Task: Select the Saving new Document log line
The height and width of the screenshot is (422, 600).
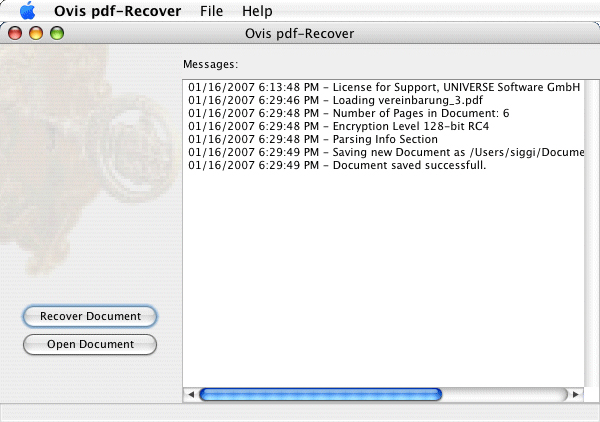Action: [x=386, y=152]
